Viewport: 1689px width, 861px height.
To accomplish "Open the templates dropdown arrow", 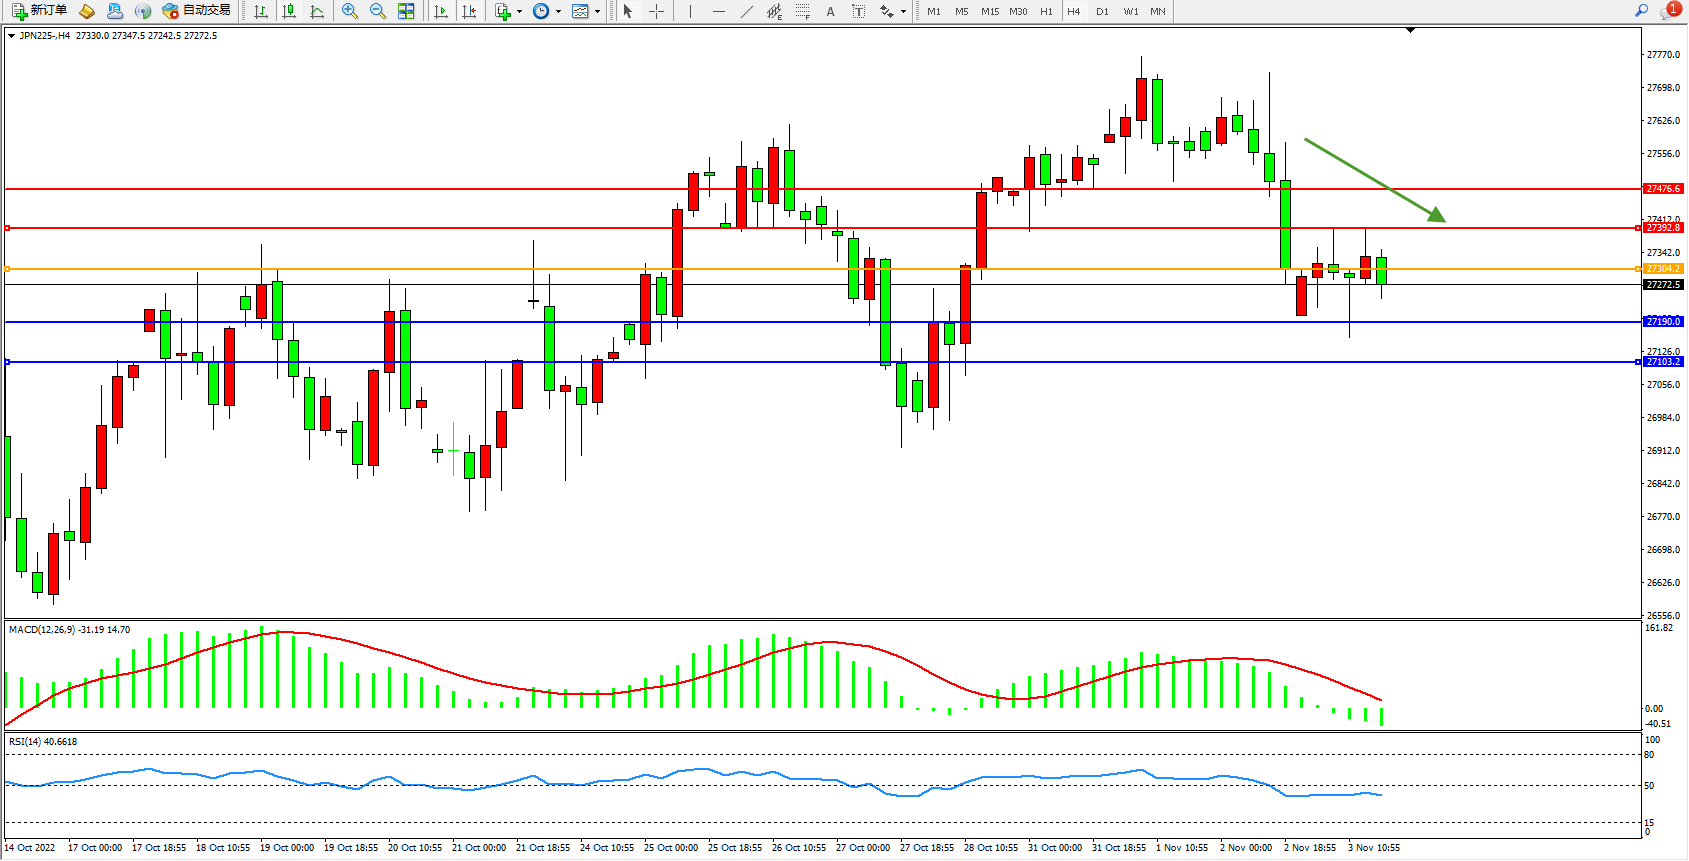I will 597,12.
